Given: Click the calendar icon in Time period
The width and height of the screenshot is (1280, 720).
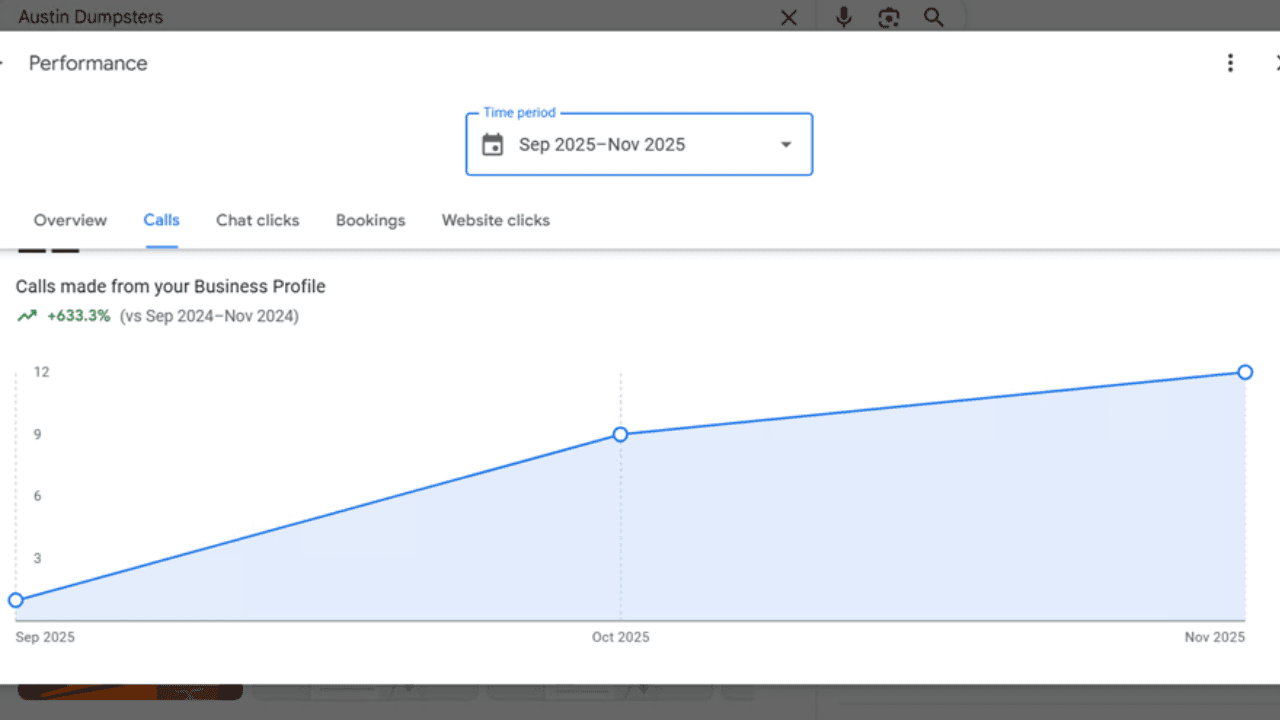Looking at the screenshot, I should (x=492, y=145).
